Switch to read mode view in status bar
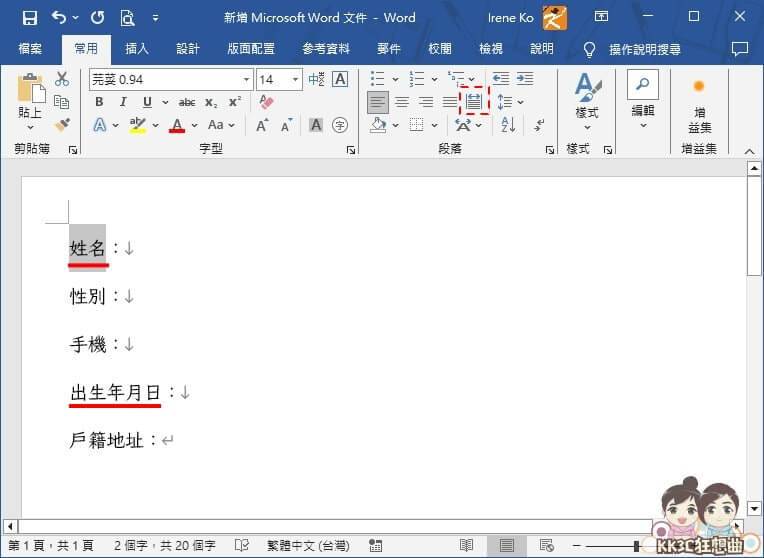Image resolution: width=764 pixels, height=558 pixels. (466, 545)
